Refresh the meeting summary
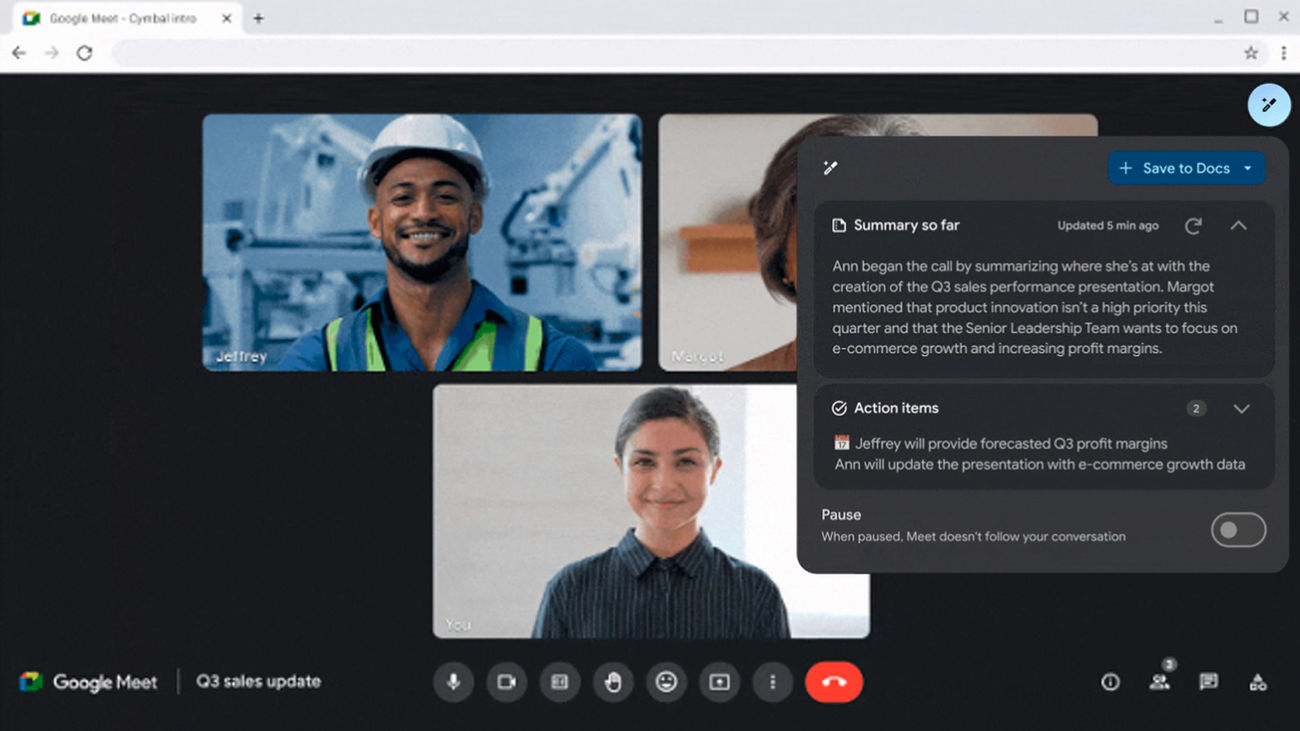 pos(1193,225)
